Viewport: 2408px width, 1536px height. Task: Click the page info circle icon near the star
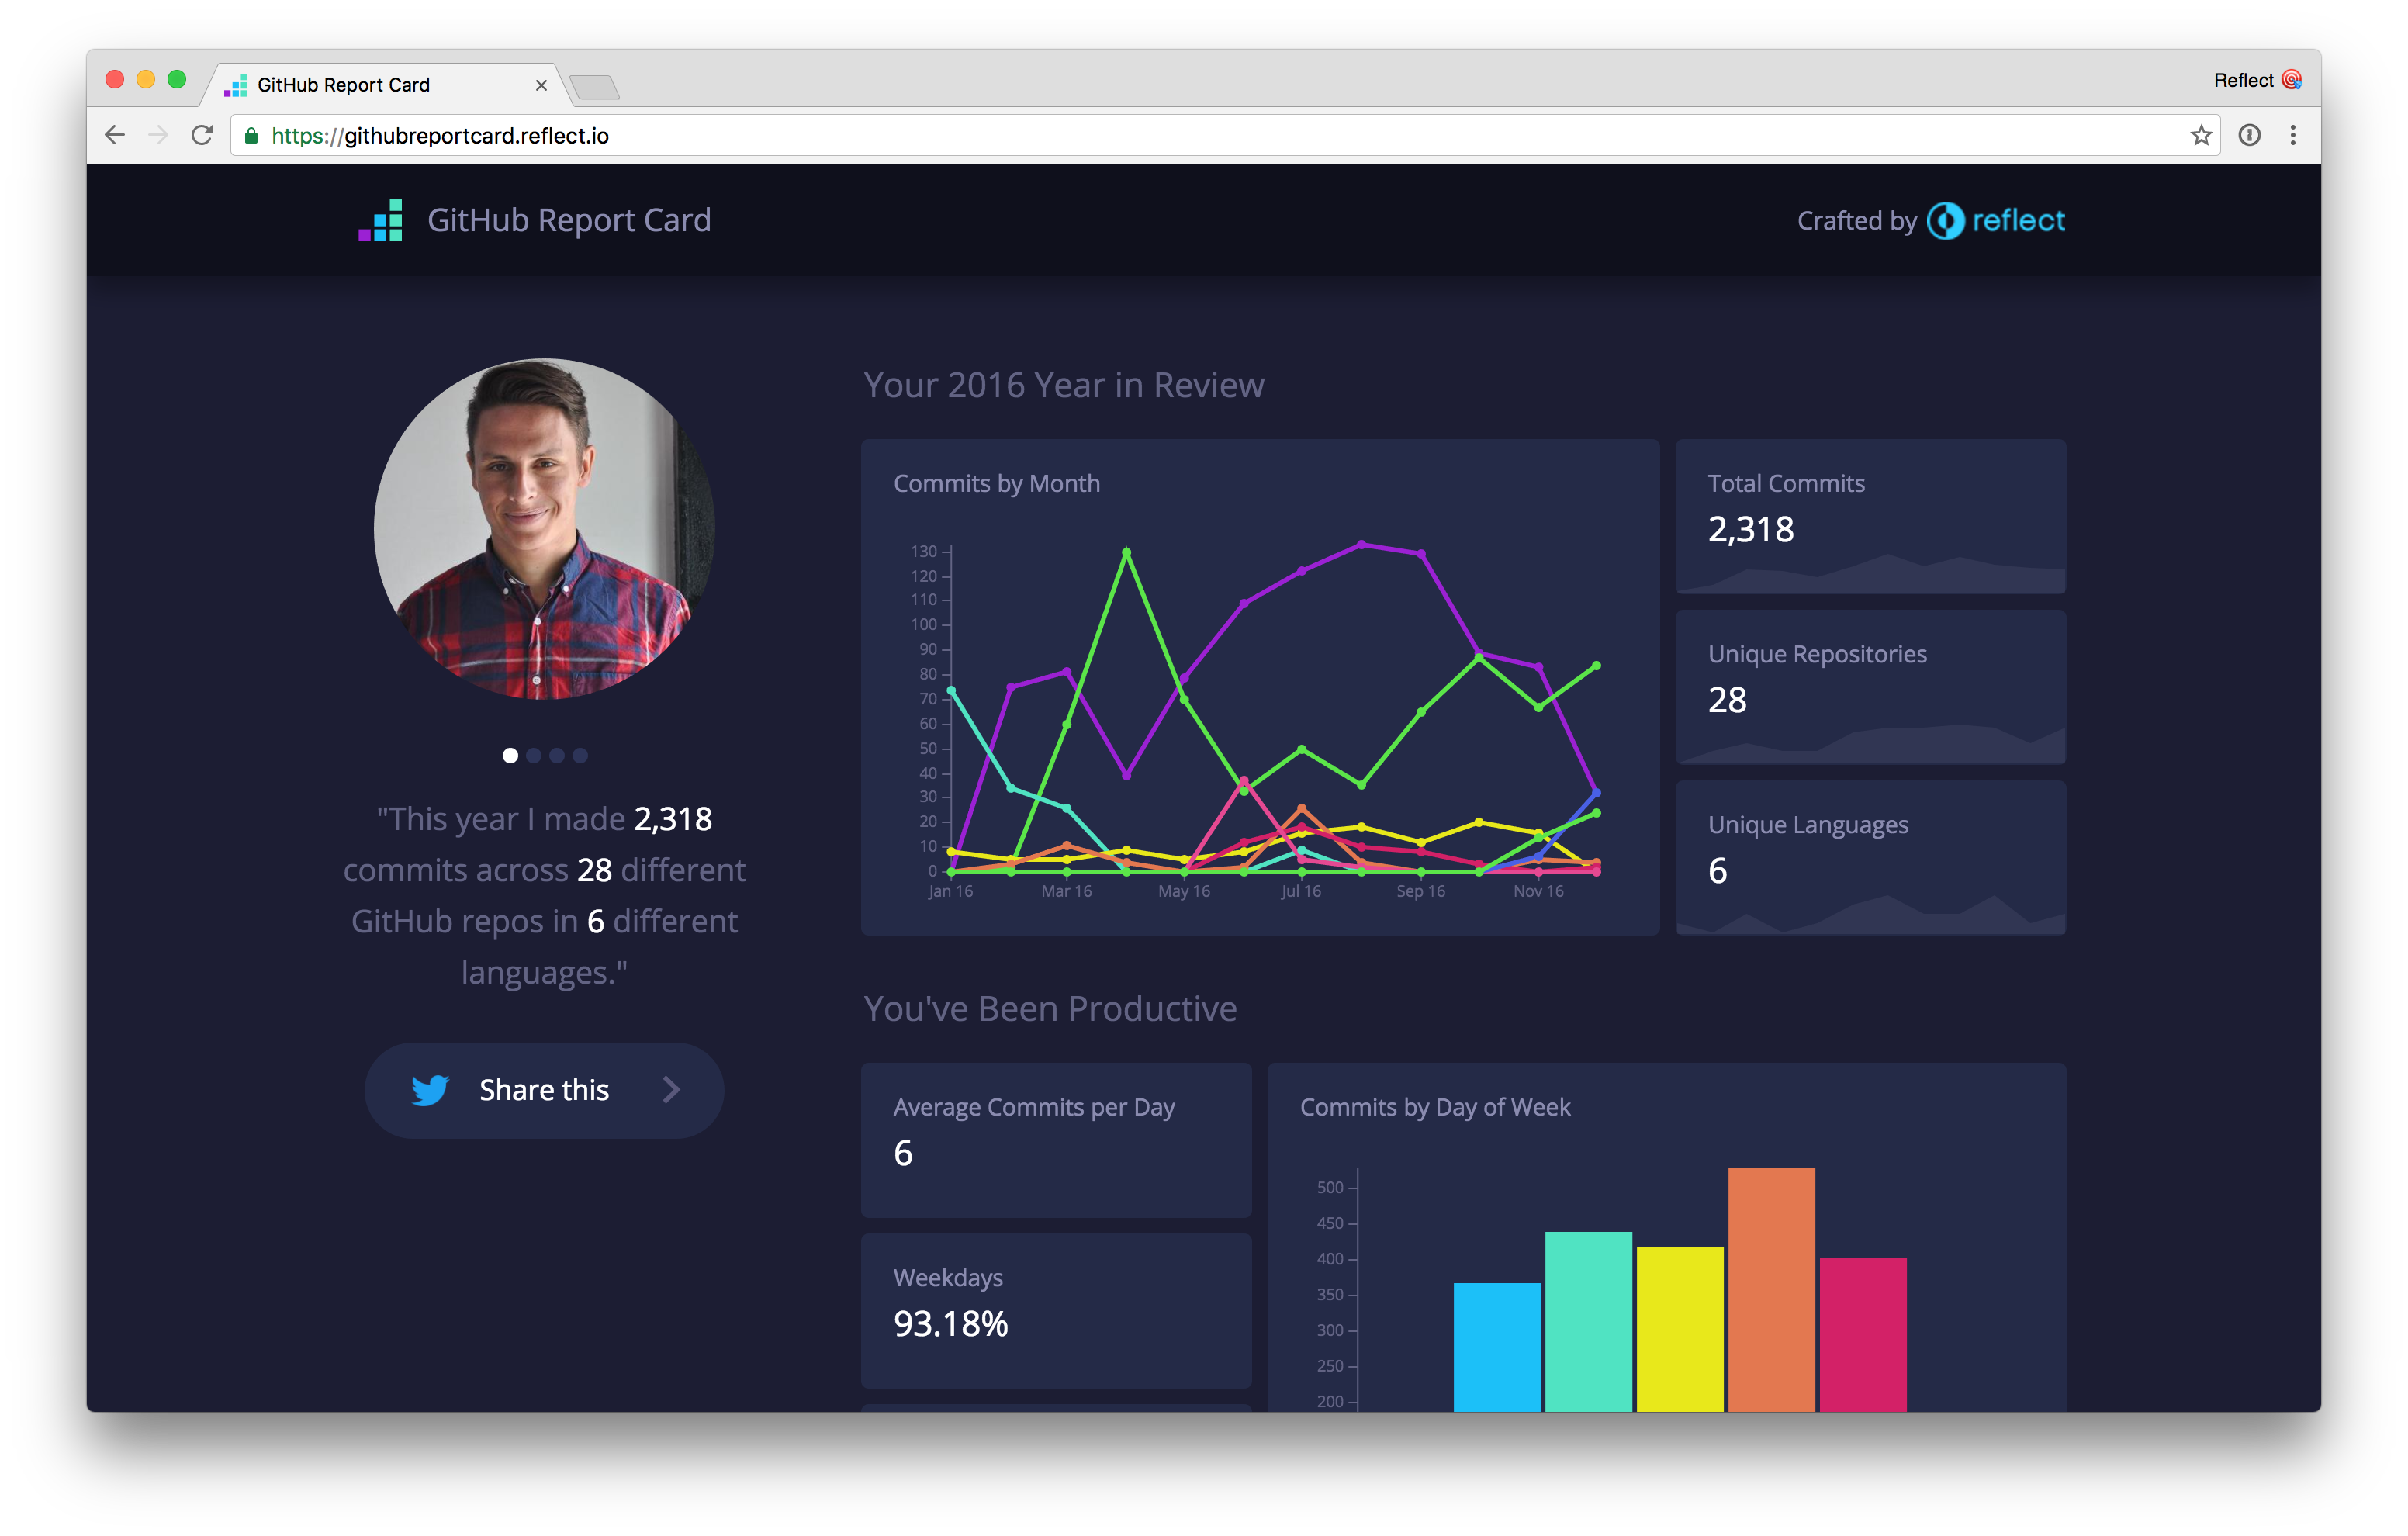pos(2250,135)
